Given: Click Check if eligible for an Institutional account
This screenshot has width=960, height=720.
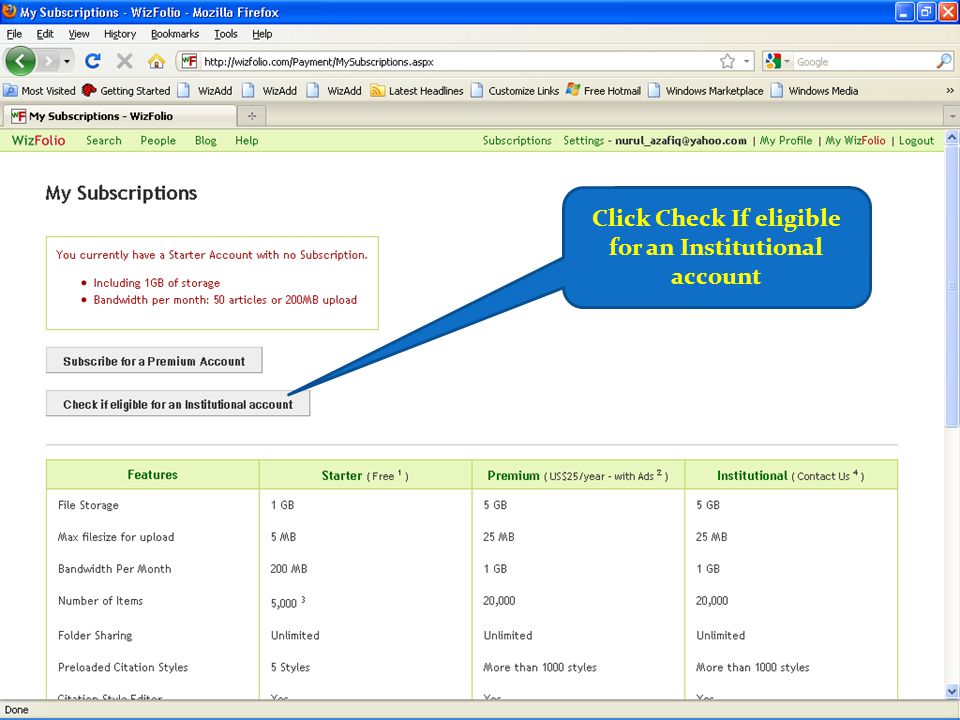Looking at the screenshot, I should click(178, 403).
